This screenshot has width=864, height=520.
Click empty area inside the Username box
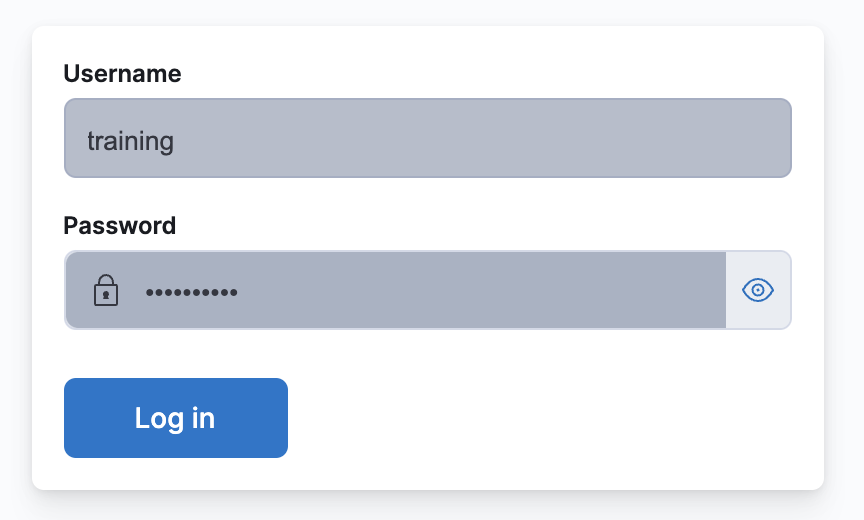[479, 138]
